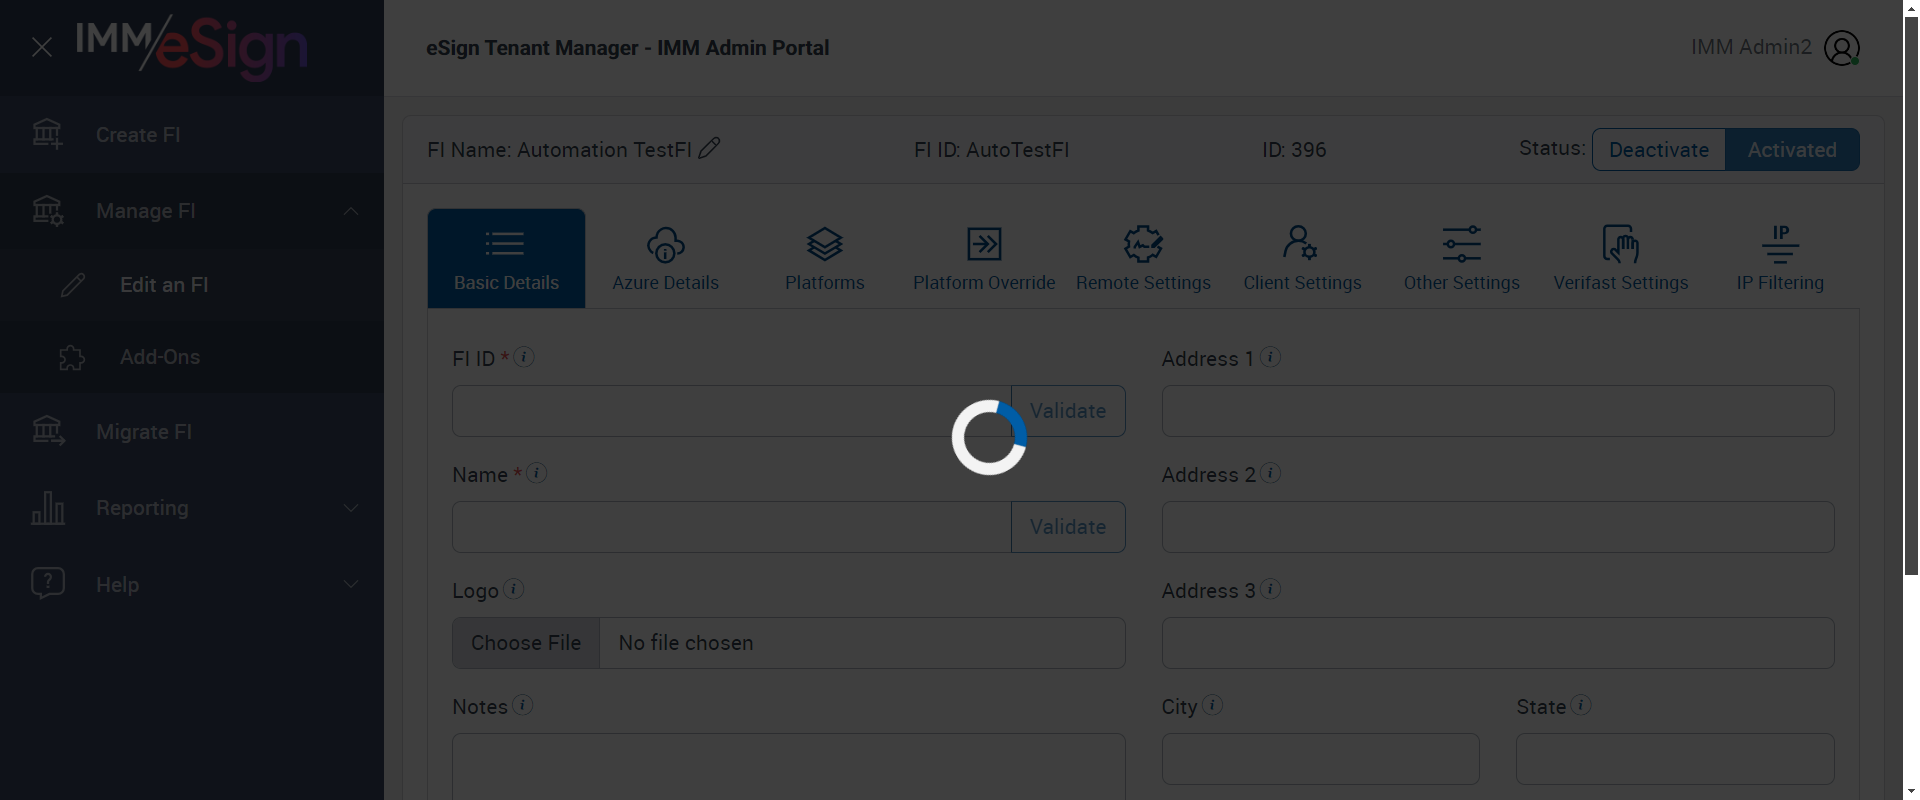
Task: Show info for Address 1
Action: click(x=1271, y=357)
